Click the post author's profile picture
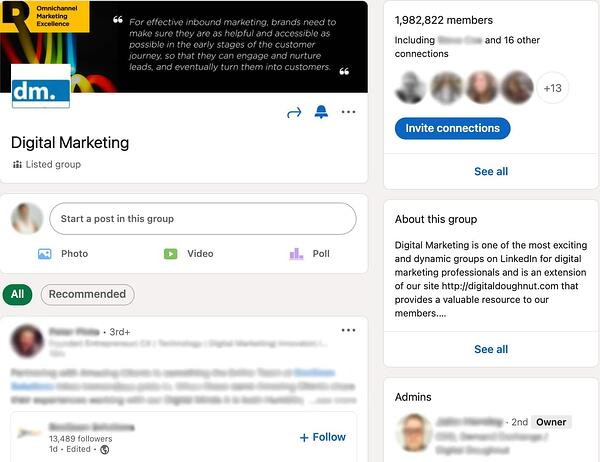 coord(27,342)
